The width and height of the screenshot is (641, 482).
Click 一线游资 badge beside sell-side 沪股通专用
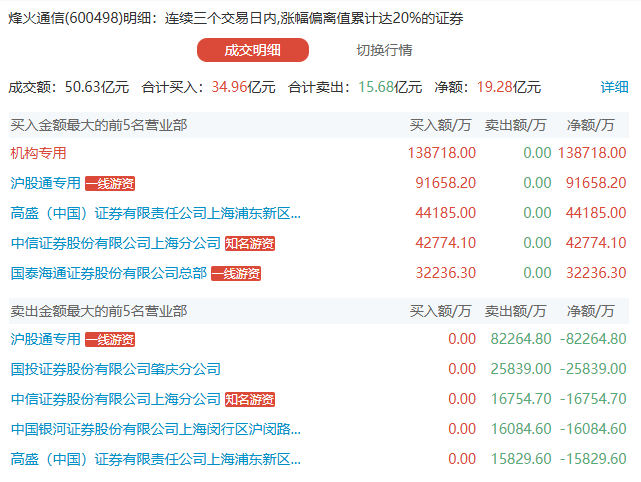(110, 339)
